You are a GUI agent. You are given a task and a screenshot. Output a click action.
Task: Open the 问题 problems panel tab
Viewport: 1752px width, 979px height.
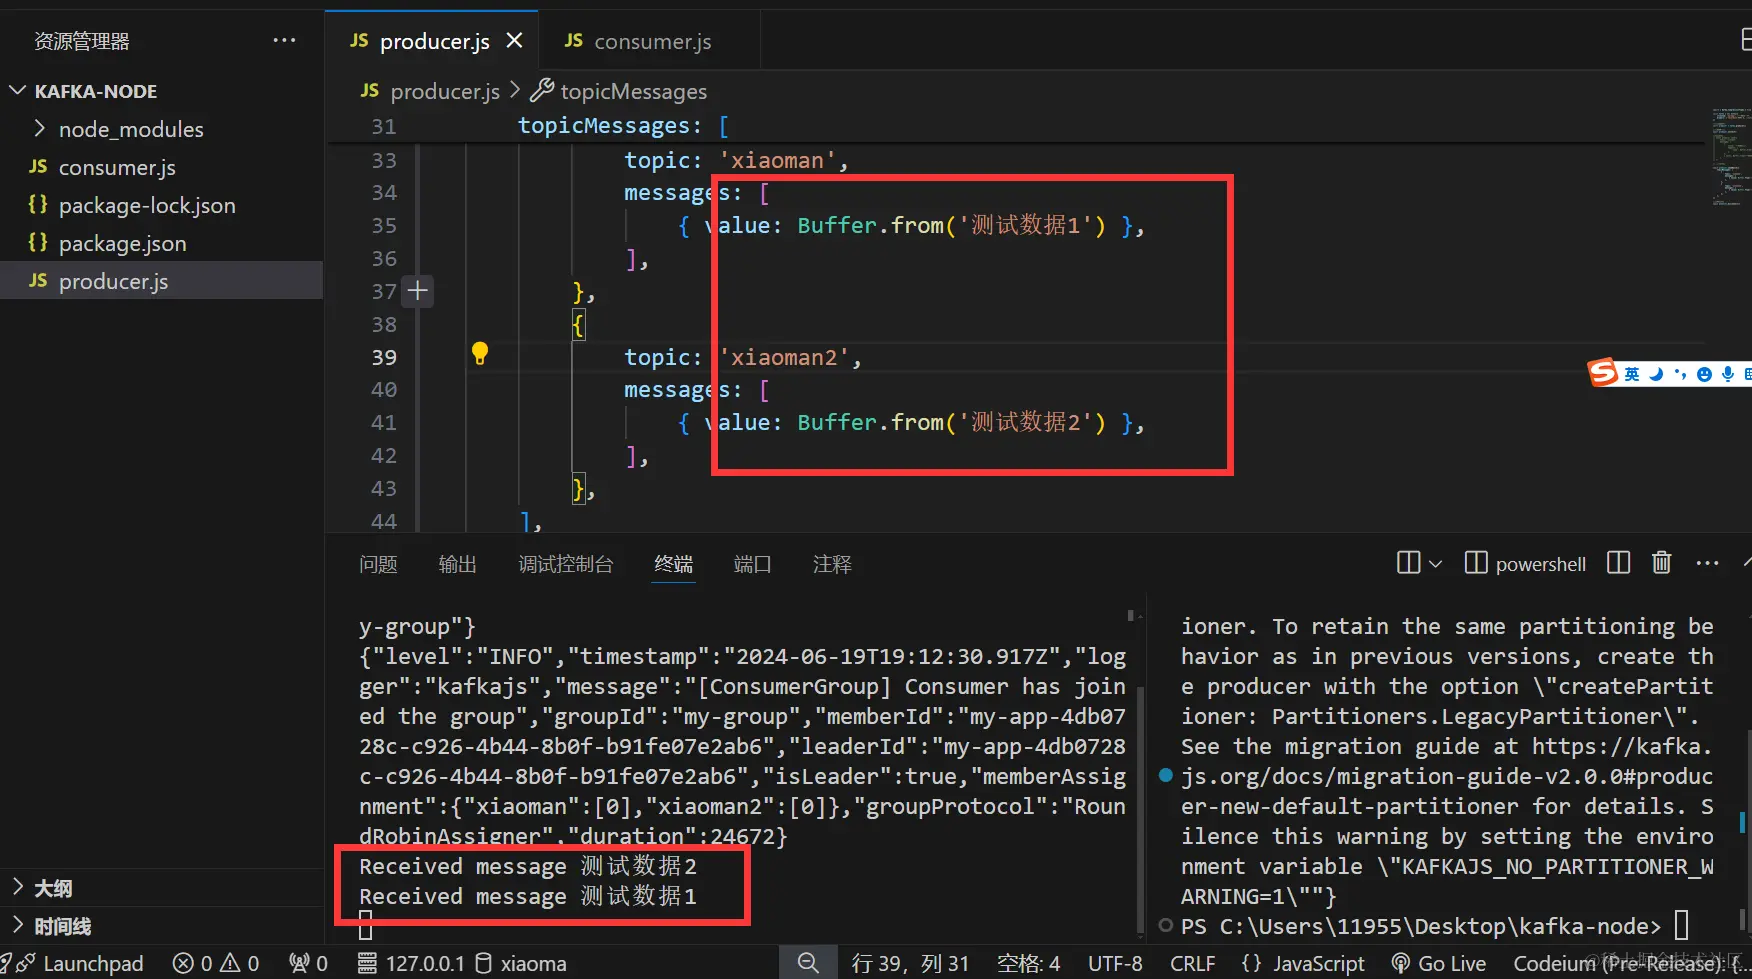378,564
